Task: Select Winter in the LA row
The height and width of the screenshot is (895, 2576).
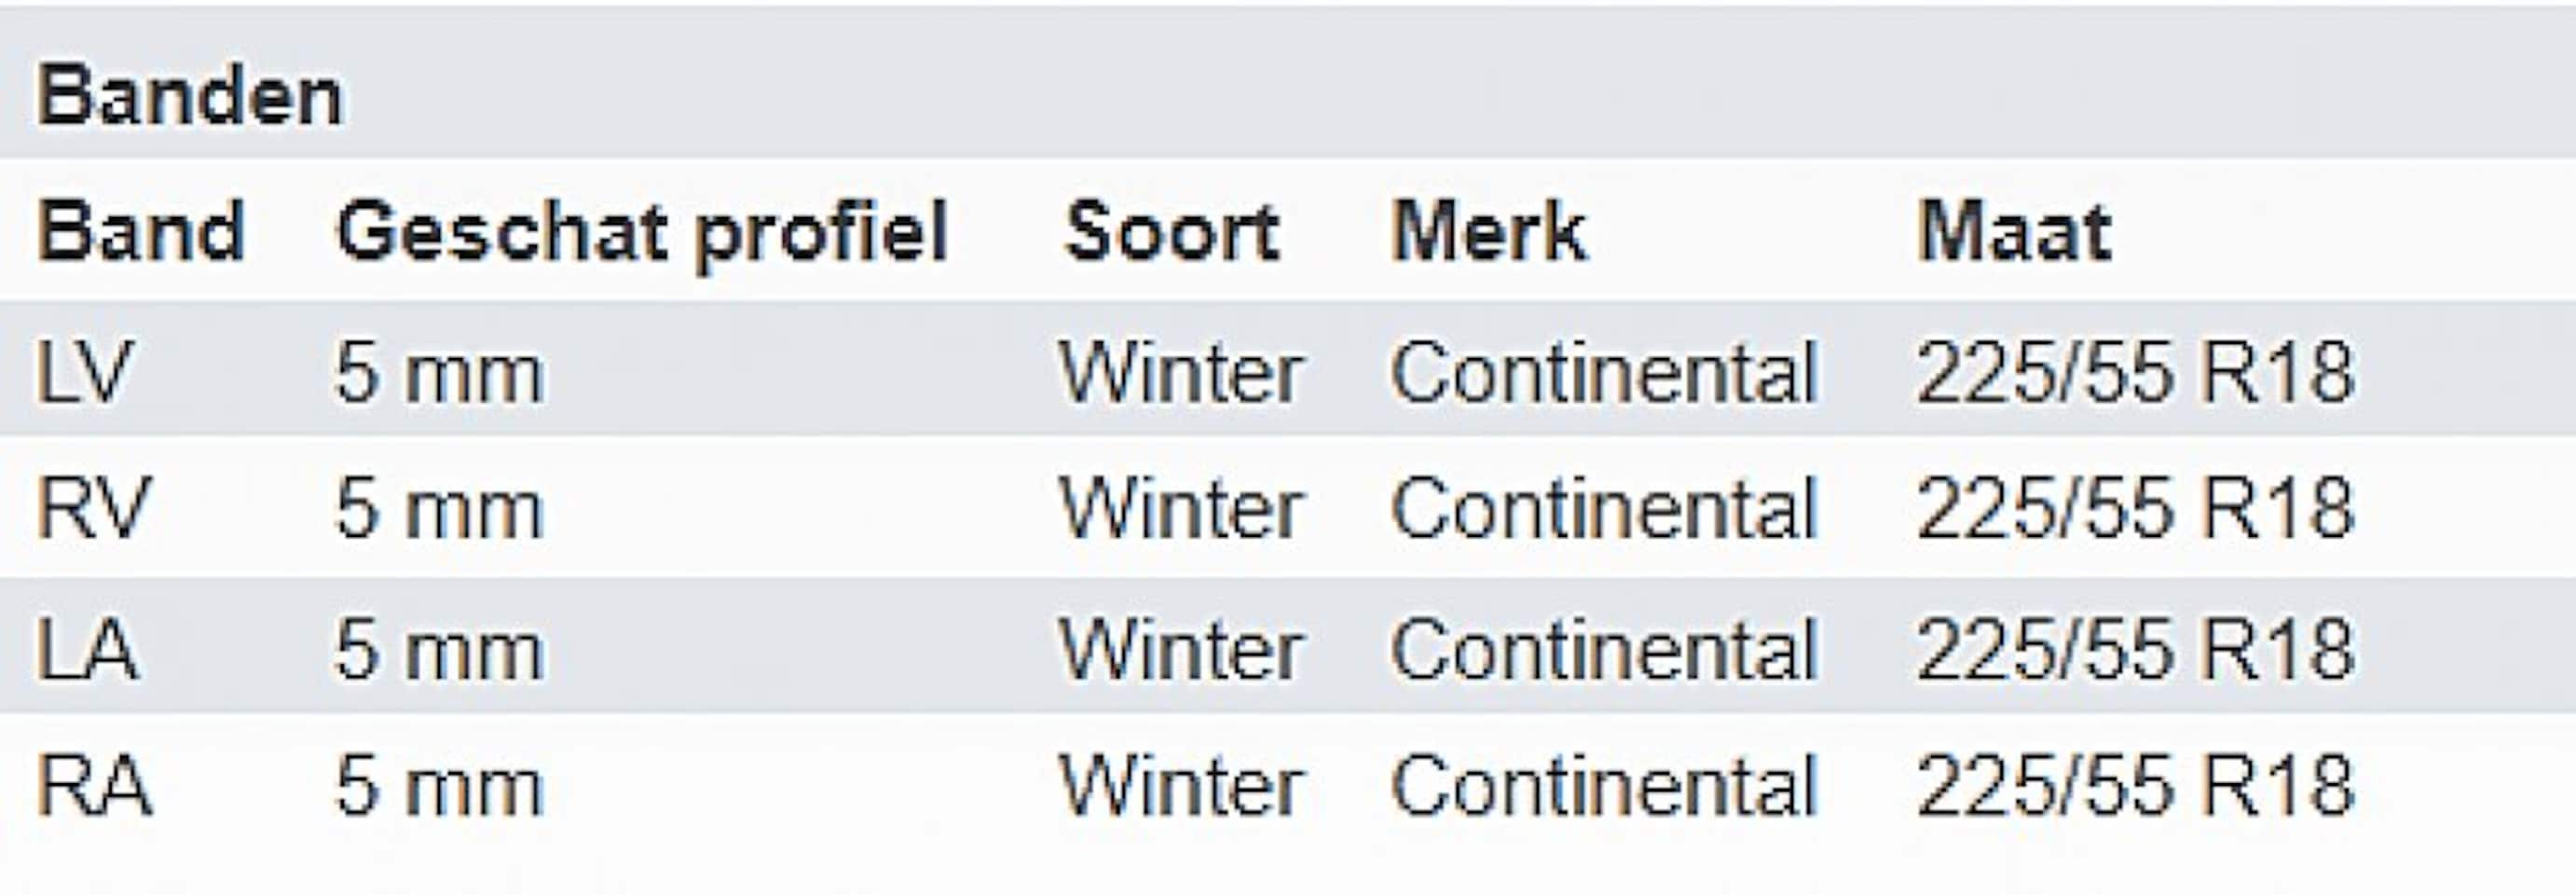Action: (1181, 650)
